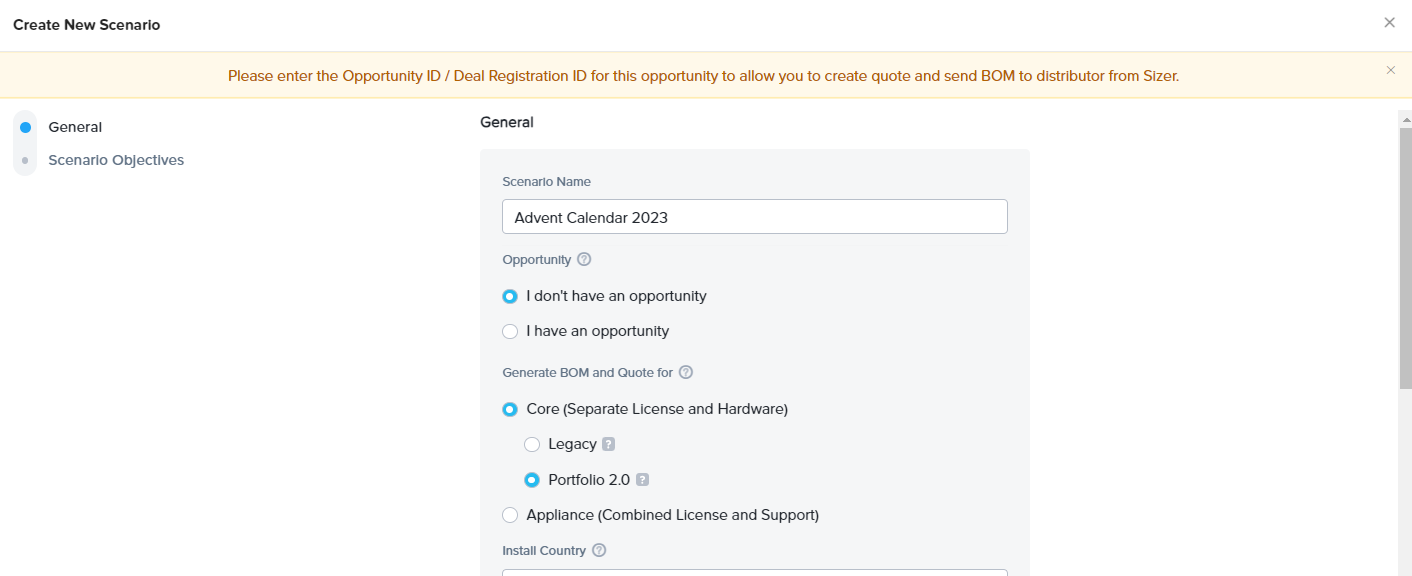Click the blue General step indicator dot
Viewport: 1412px width, 576px height.
click(25, 127)
